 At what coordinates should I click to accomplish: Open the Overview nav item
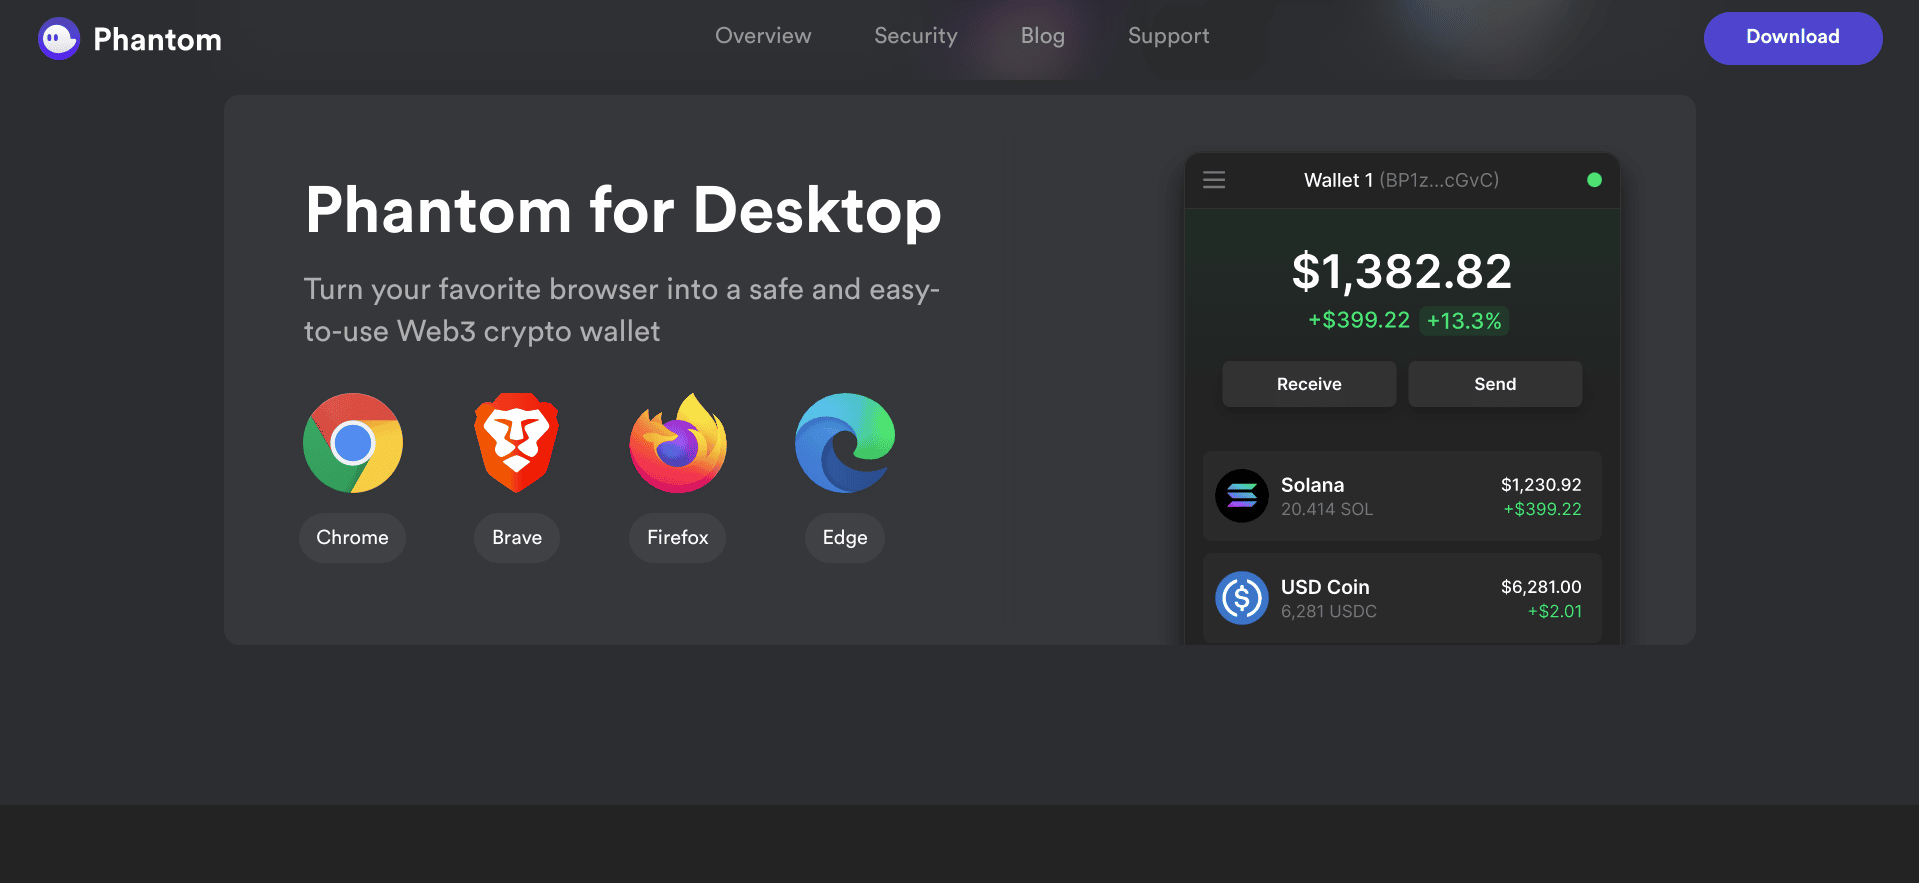click(x=763, y=36)
